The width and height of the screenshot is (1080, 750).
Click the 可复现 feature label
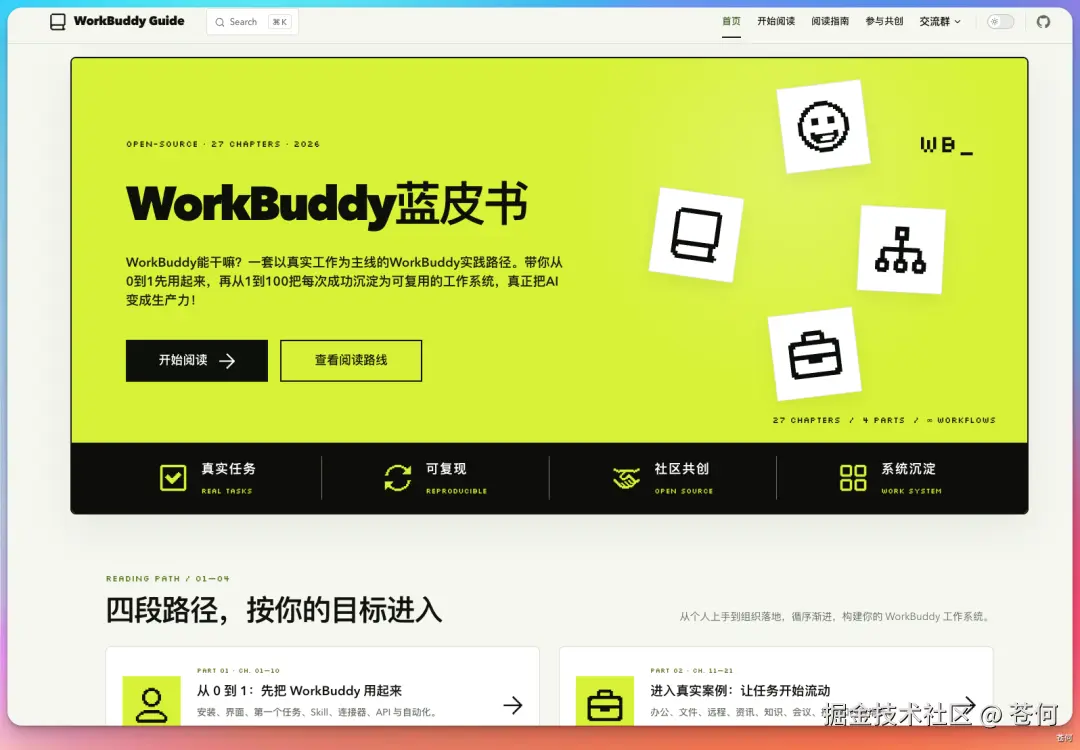tap(446, 469)
